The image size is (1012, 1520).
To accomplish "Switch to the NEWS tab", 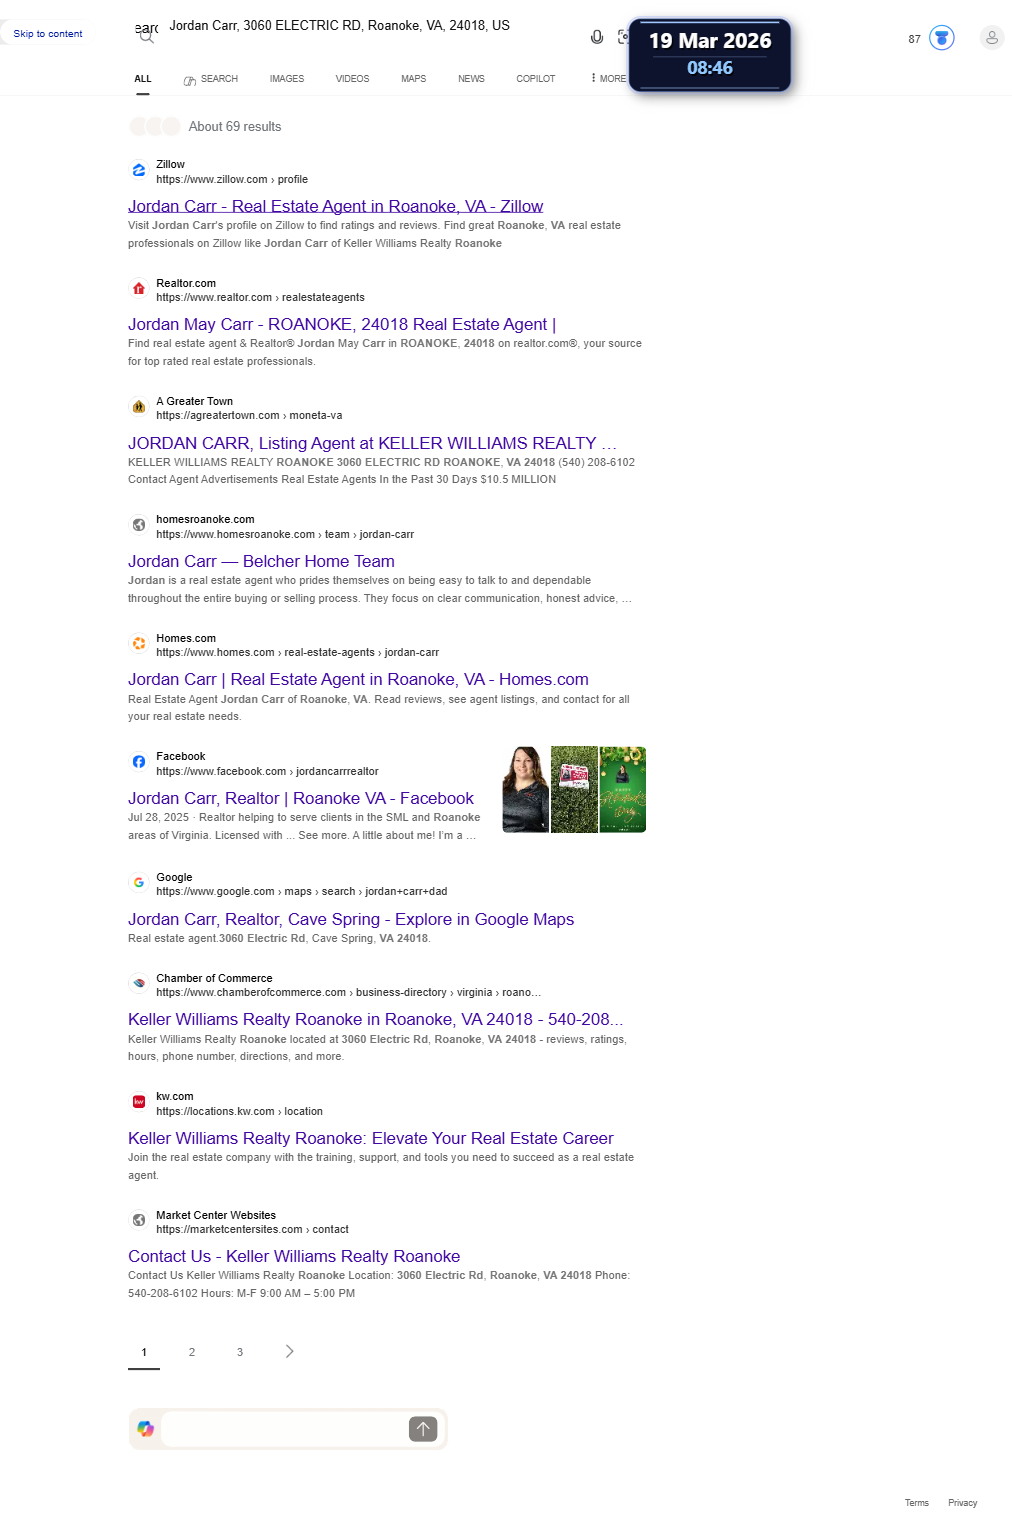I will [x=471, y=79].
